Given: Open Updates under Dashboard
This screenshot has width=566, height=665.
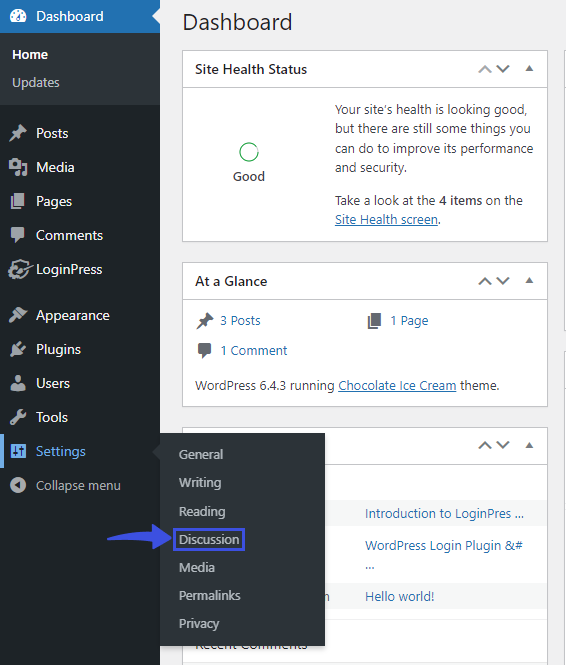Looking at the screenshot, I should click(x=36, y=82).
